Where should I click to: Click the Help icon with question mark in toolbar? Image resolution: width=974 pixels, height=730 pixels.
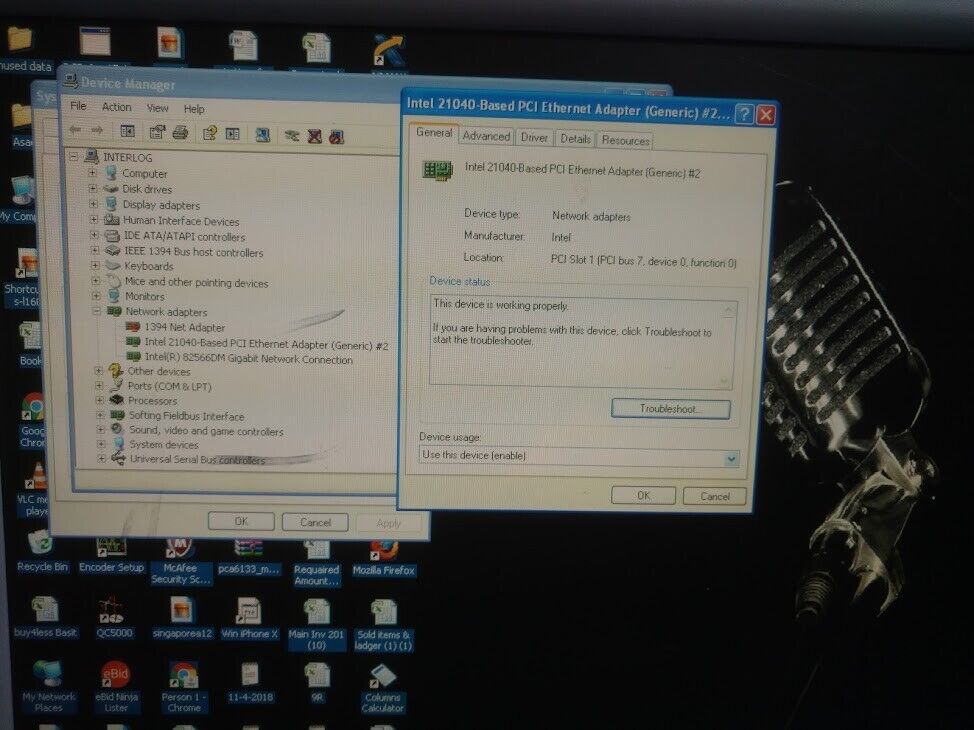(210, 133)
